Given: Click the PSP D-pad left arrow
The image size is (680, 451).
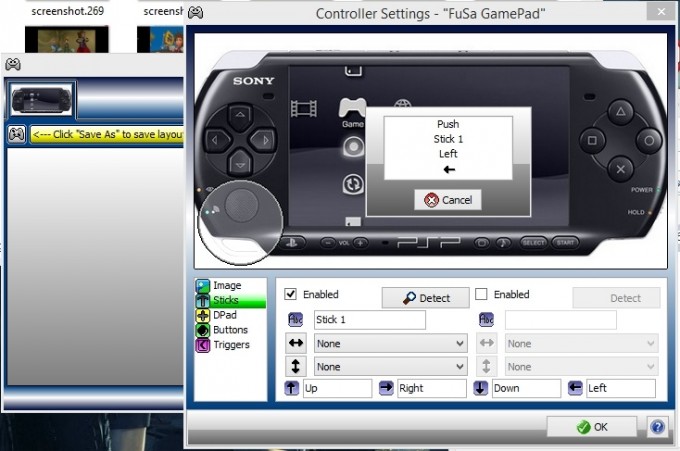Looking at the screenshot, I should pyautogui.click(x=215, y=140).
